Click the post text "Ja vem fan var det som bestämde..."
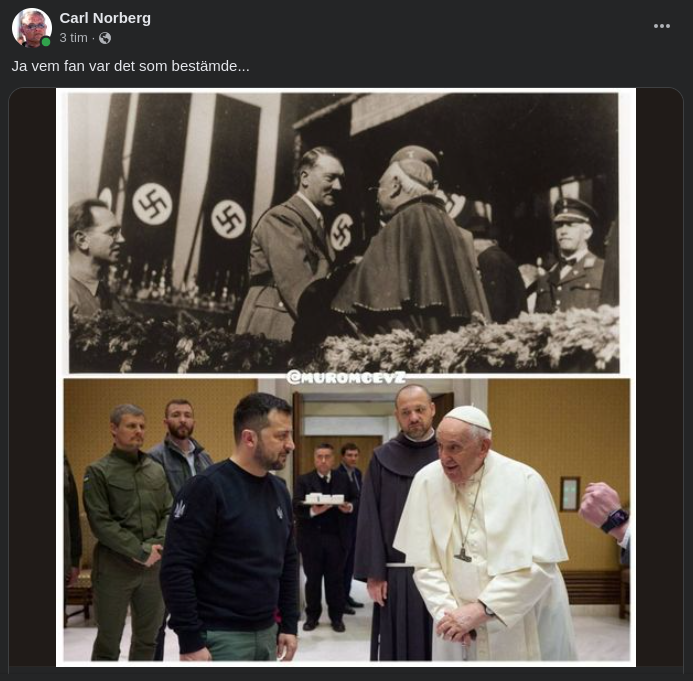This screenshot has height=681, width=693. (131, 66)
